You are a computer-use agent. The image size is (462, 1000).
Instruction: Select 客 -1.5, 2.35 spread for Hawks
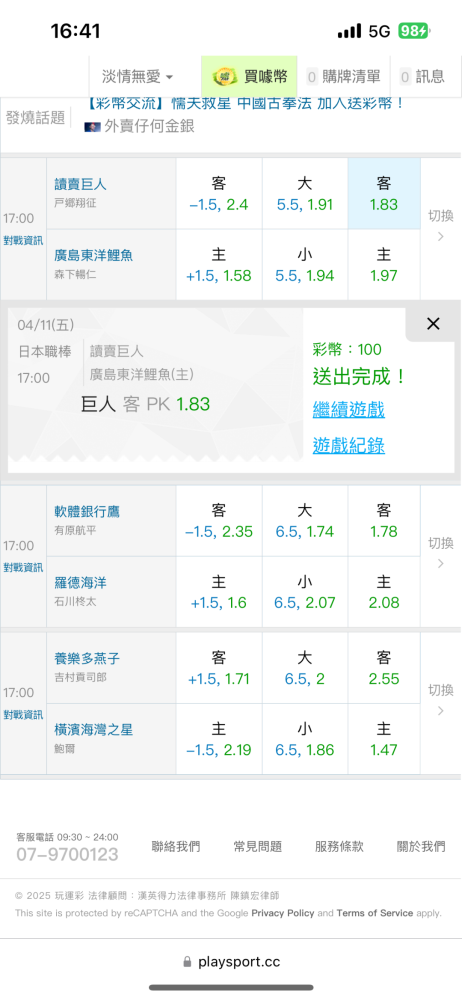(219, 521)
